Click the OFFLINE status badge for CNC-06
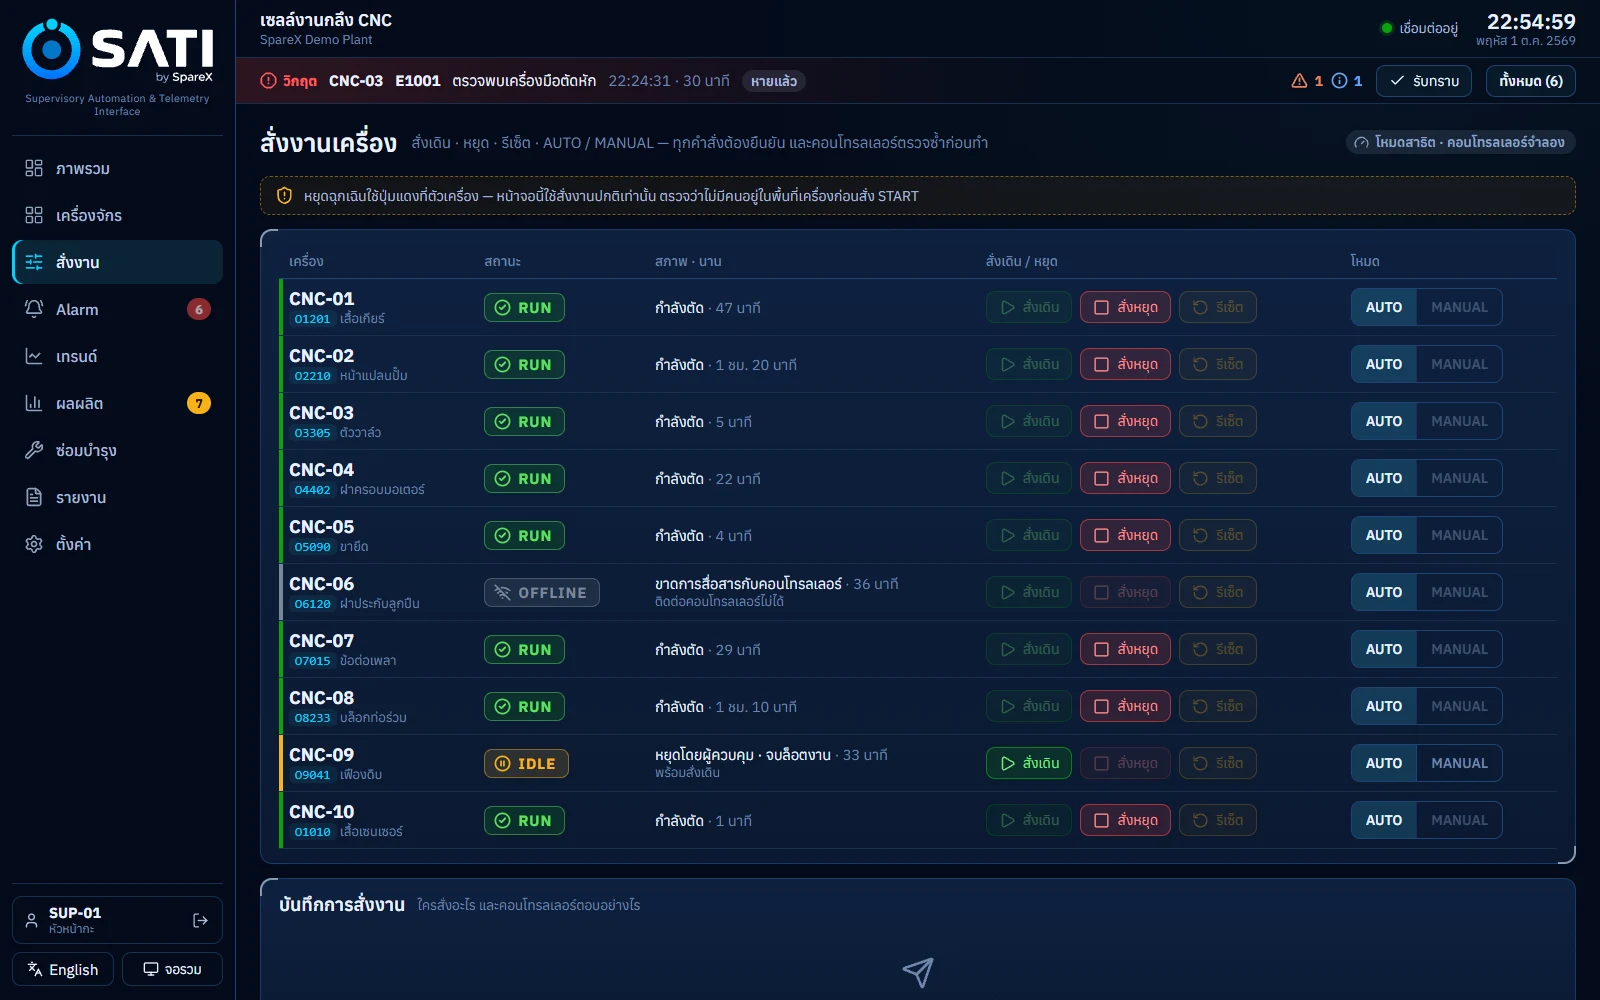 542,593
